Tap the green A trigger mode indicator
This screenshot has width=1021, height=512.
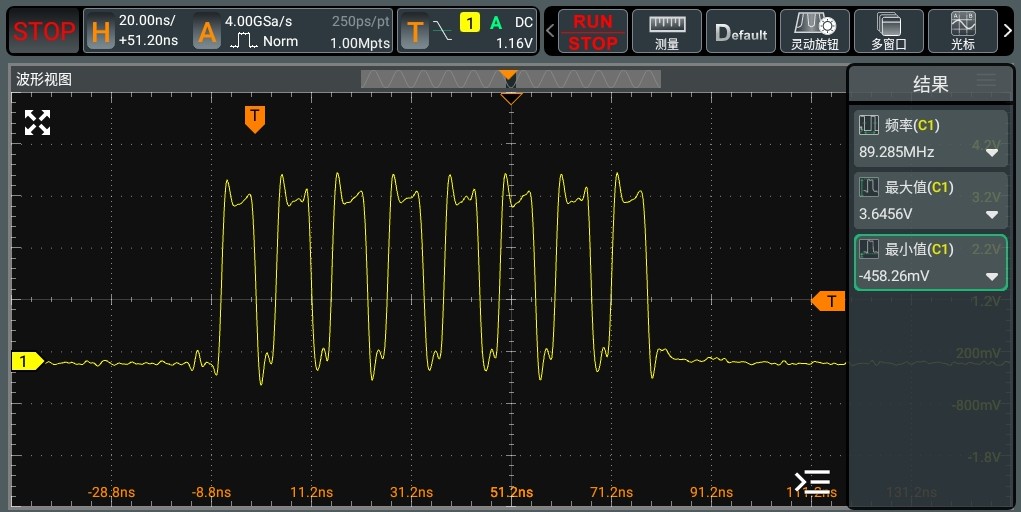496,23
